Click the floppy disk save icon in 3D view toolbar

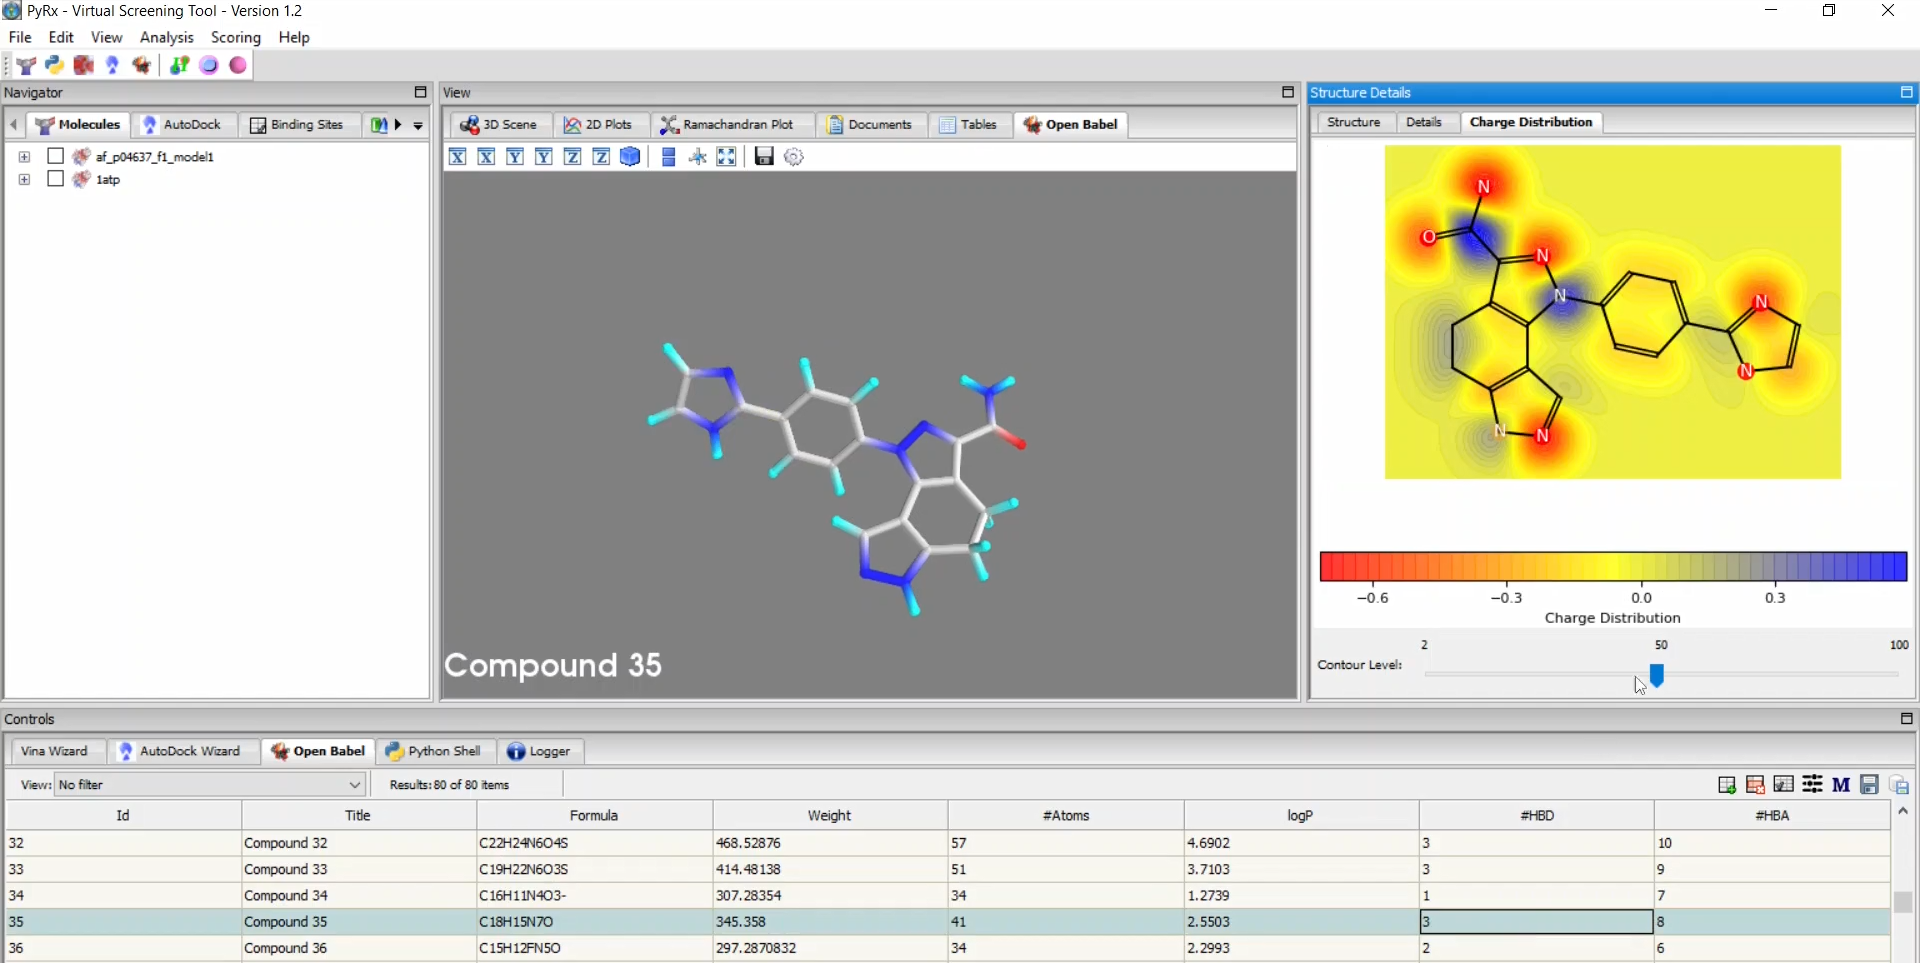(x=764, y=156)
